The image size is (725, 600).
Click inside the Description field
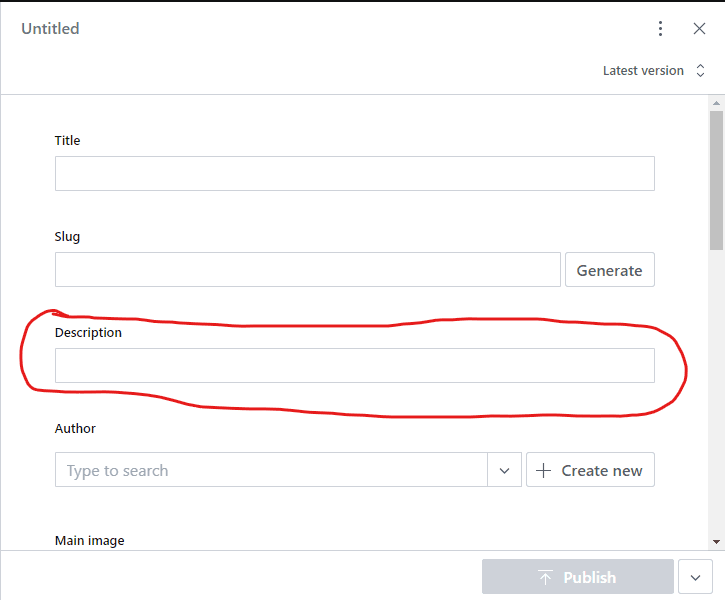[354, 366]
